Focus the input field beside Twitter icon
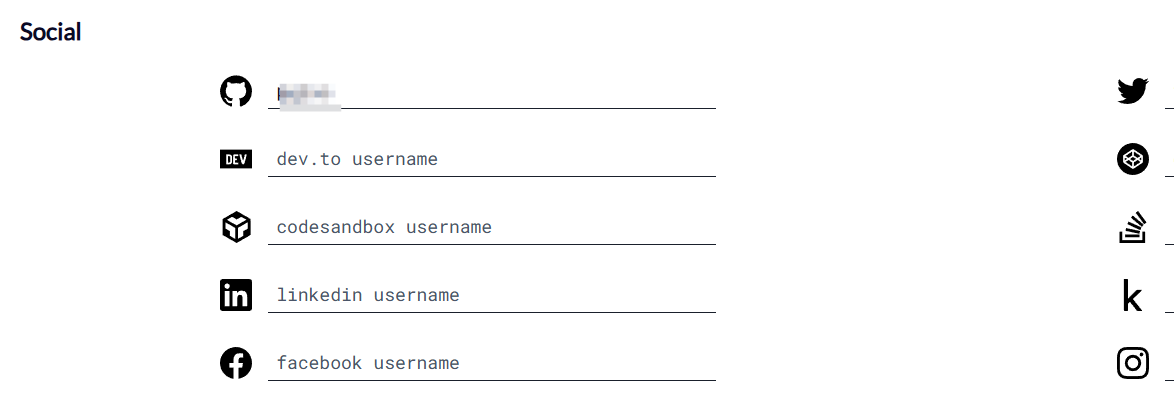The height and width of the screenshot is (406, 1174). [x=1170, y=94]
